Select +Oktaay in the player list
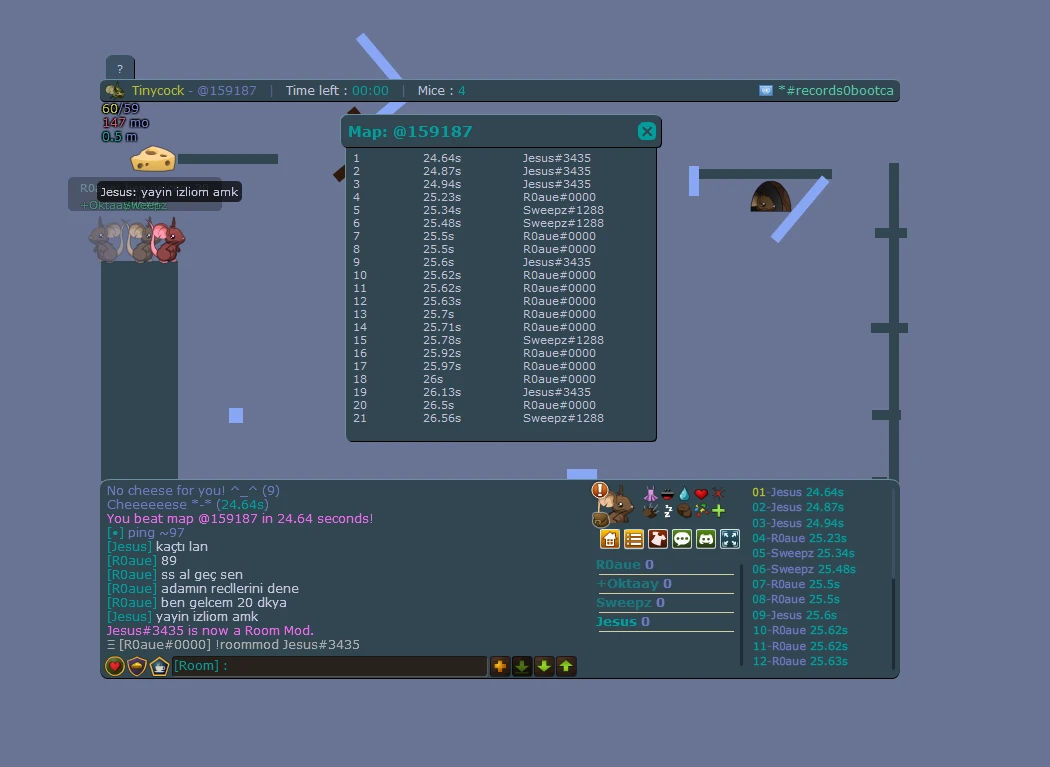Screen dimensions: 1050x767 (633, 583)
